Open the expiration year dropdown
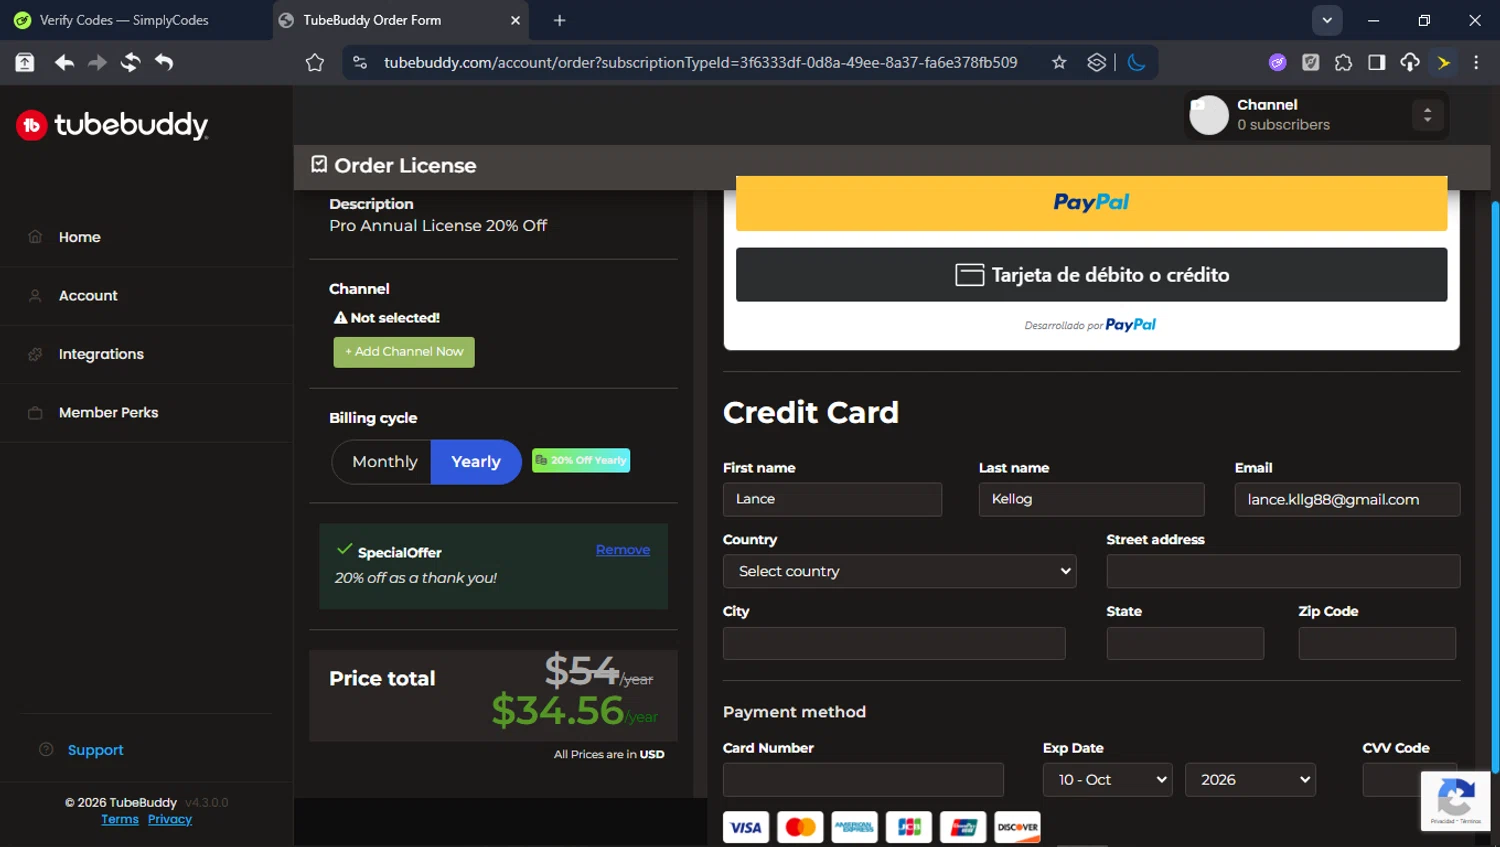 1250,780
